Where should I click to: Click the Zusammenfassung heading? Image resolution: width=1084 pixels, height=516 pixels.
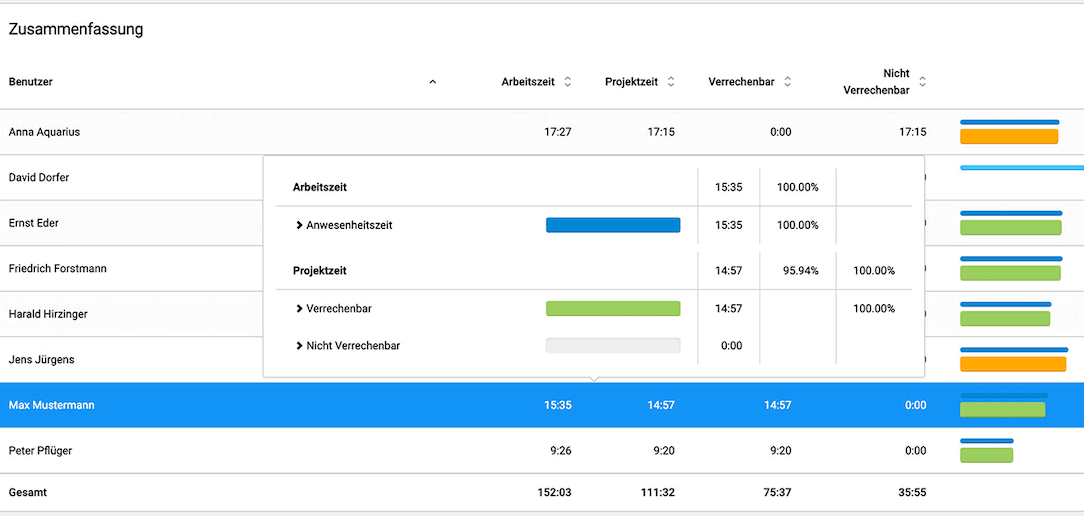pyautogui.click(x=76, y=29)
